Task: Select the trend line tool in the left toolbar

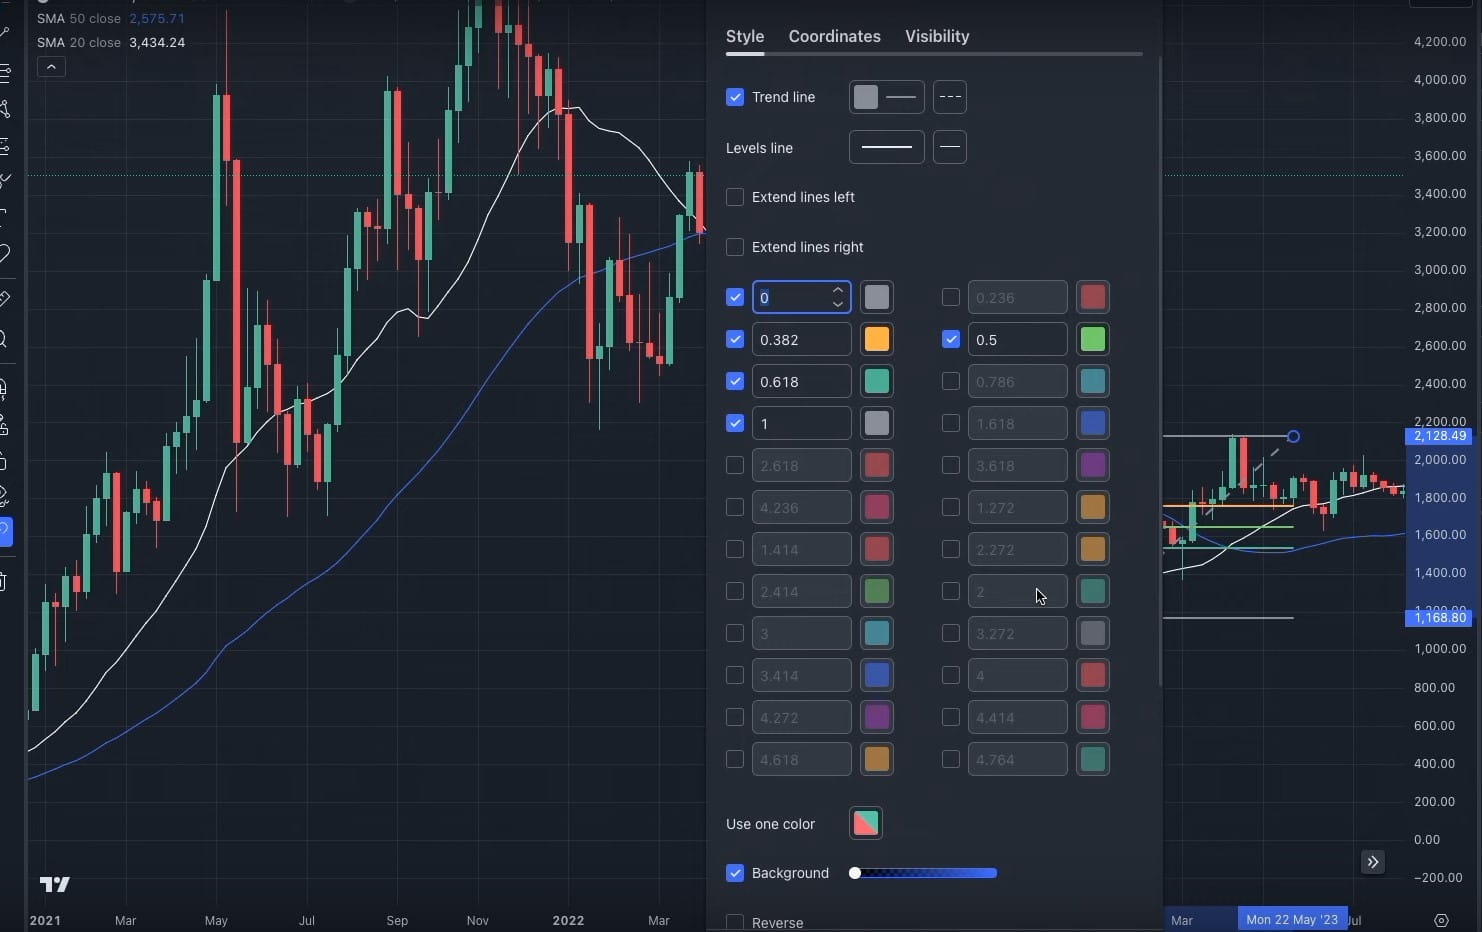Action: [7, 30]
